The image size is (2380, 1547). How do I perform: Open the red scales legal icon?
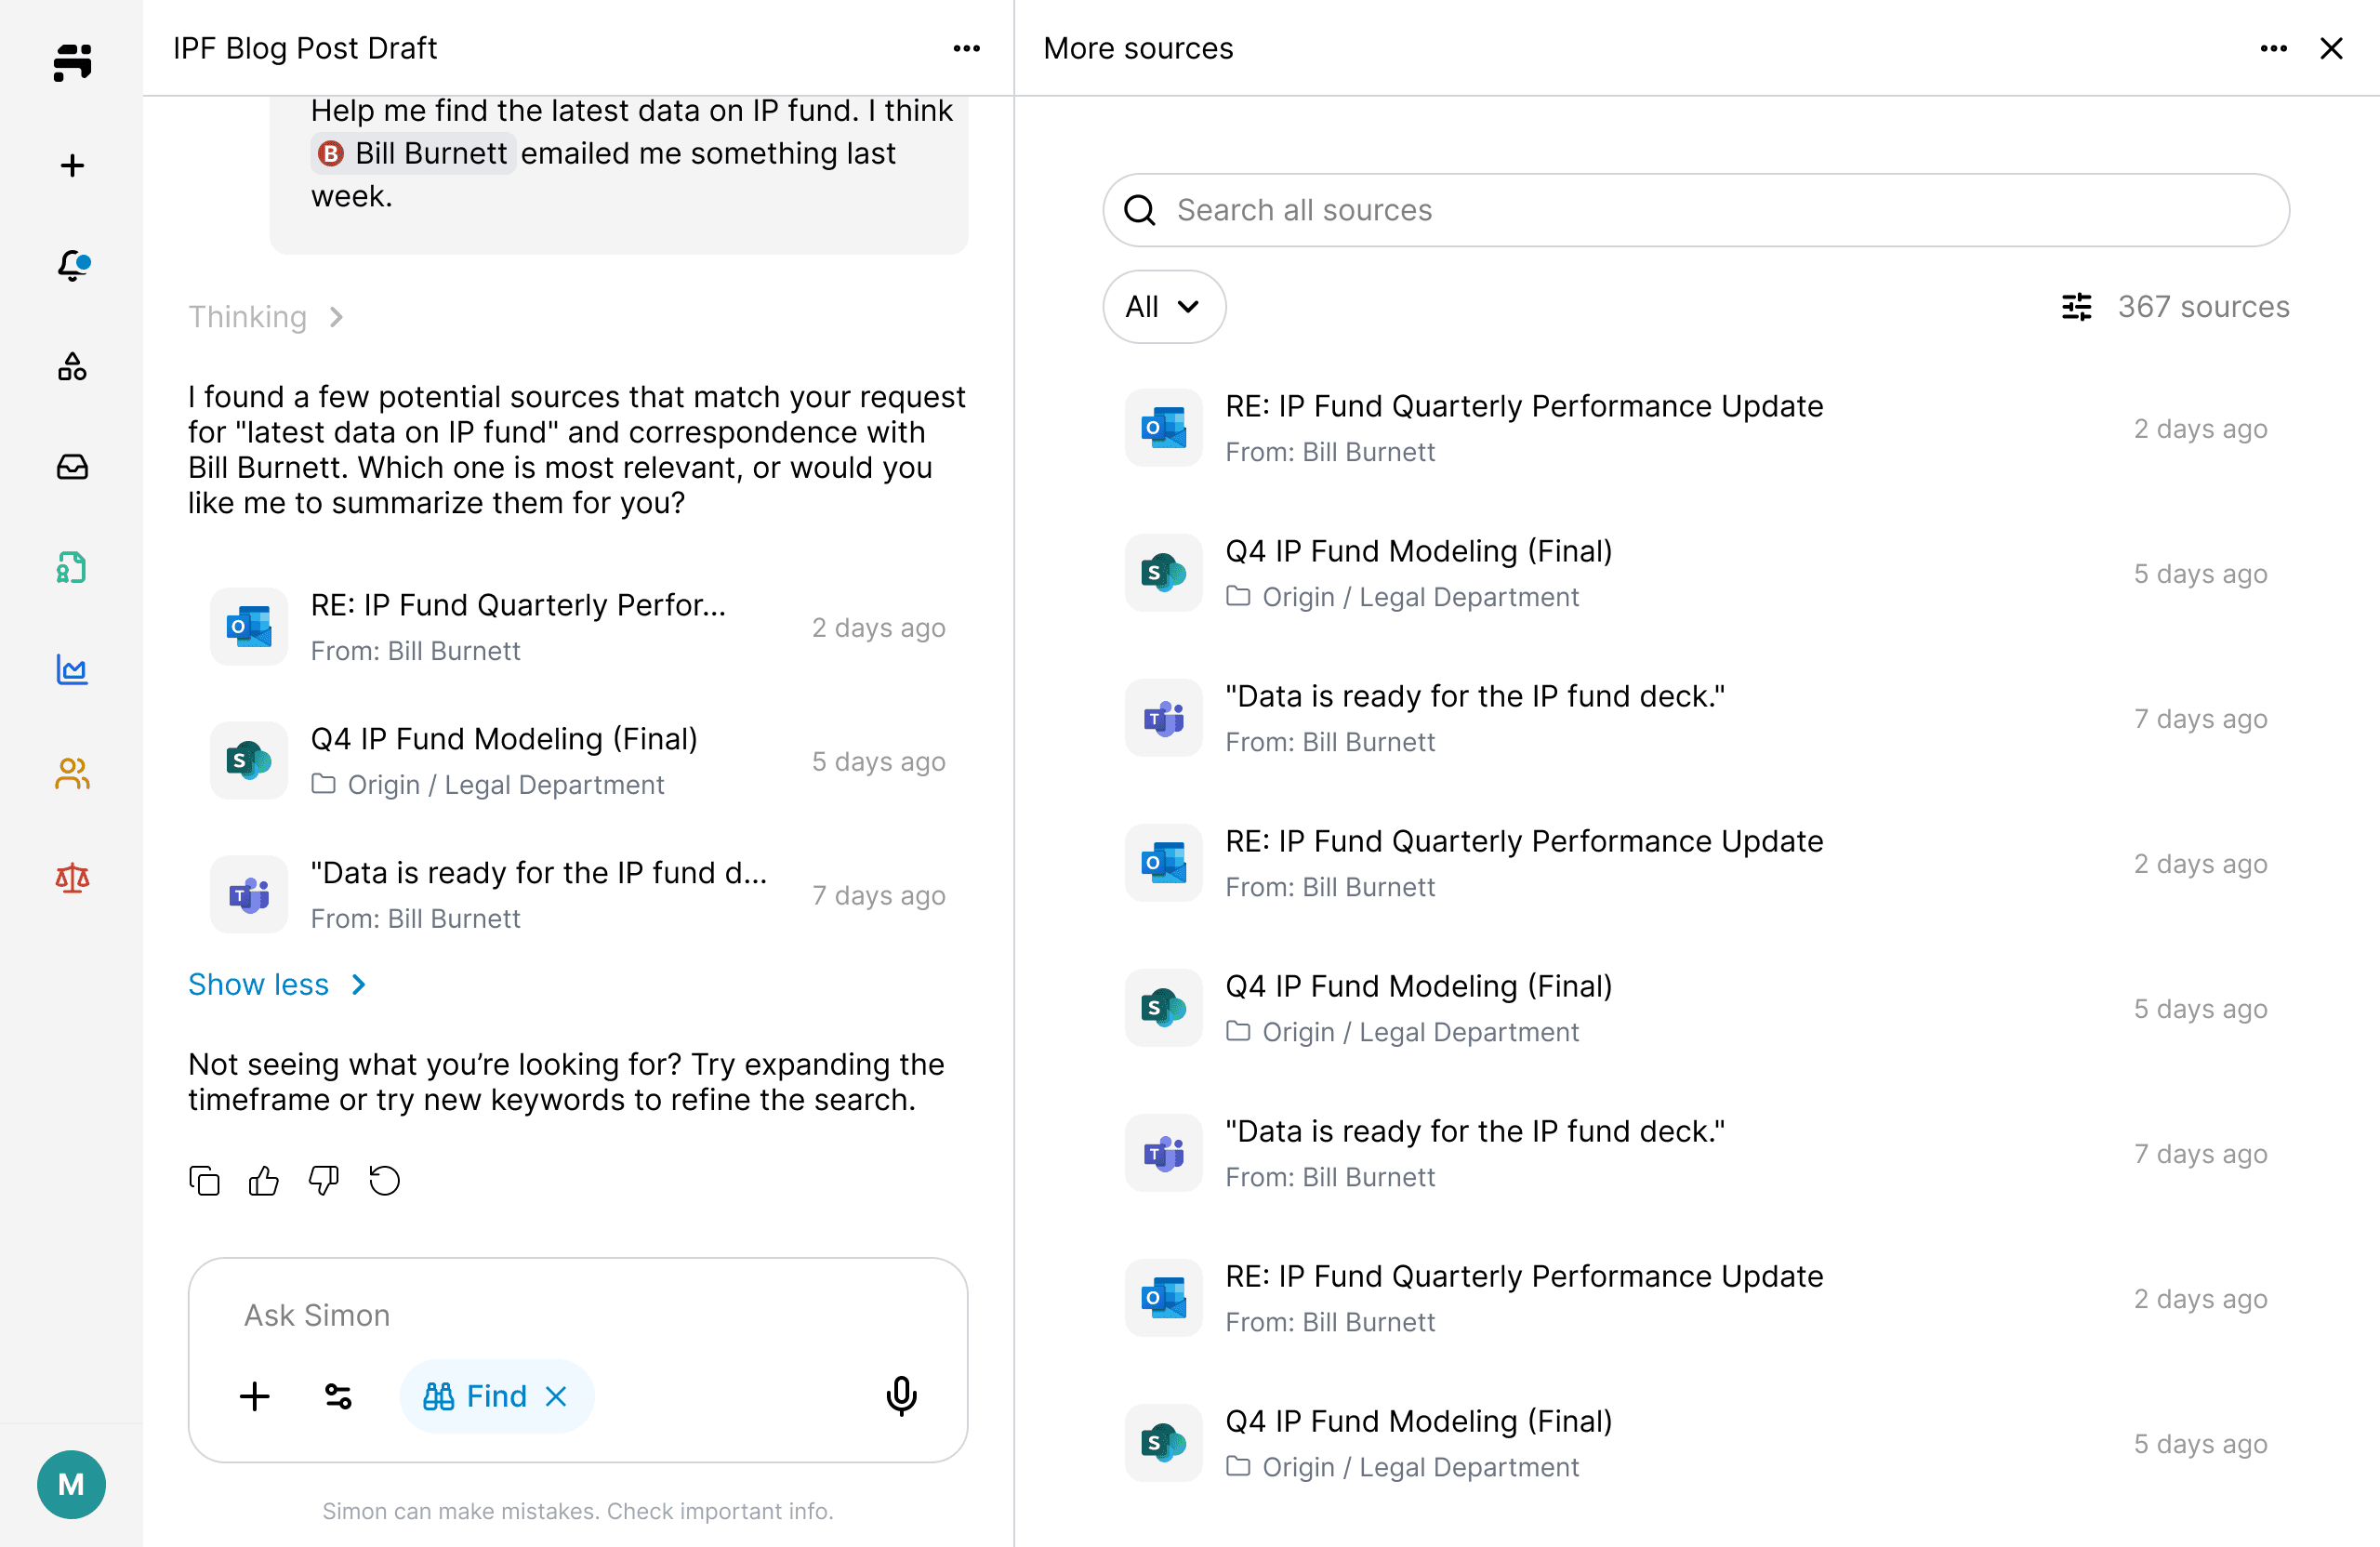[72, 877]
